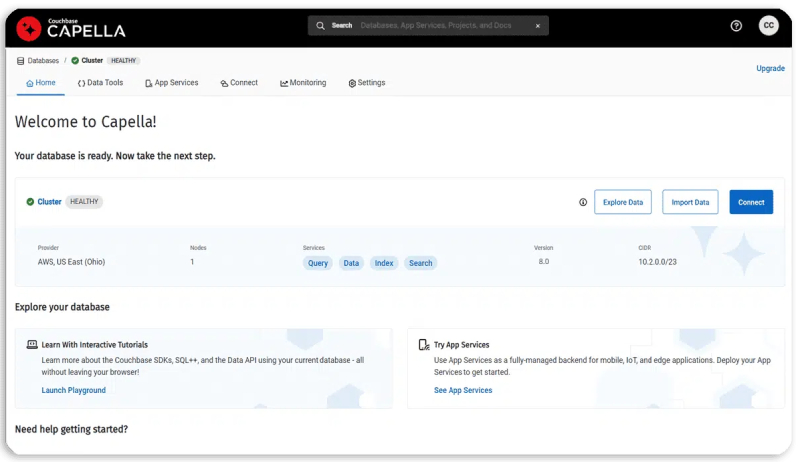Clear search using the X icon
This screenshot has height=462, width=800.
pos(537,26)
